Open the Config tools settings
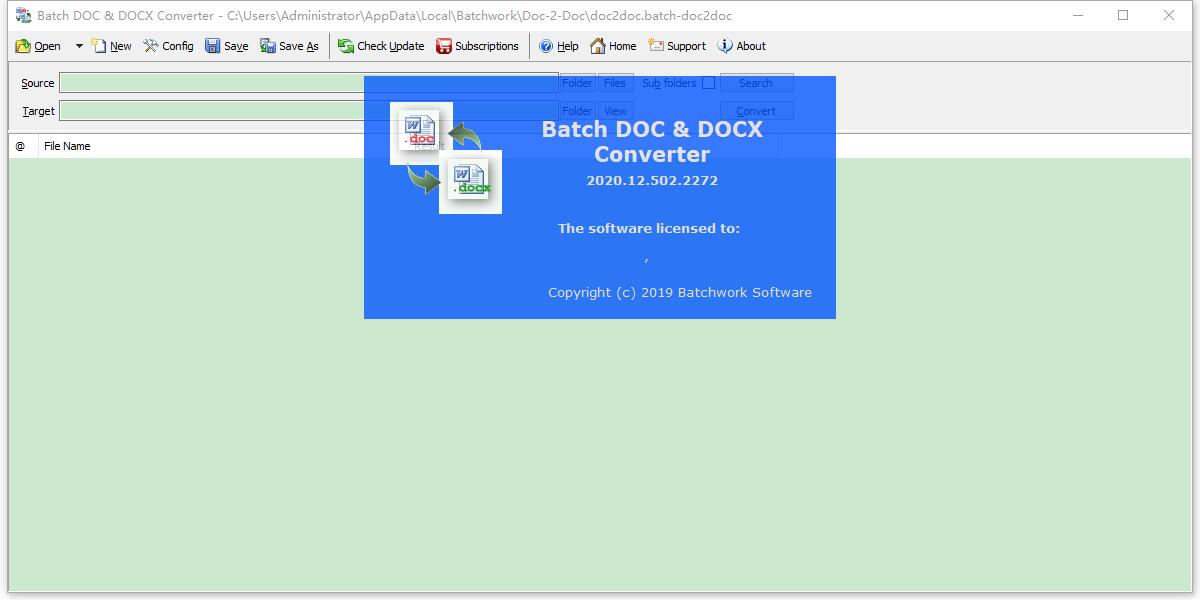This screenshot has width=1200, height=600. [168, 46]
